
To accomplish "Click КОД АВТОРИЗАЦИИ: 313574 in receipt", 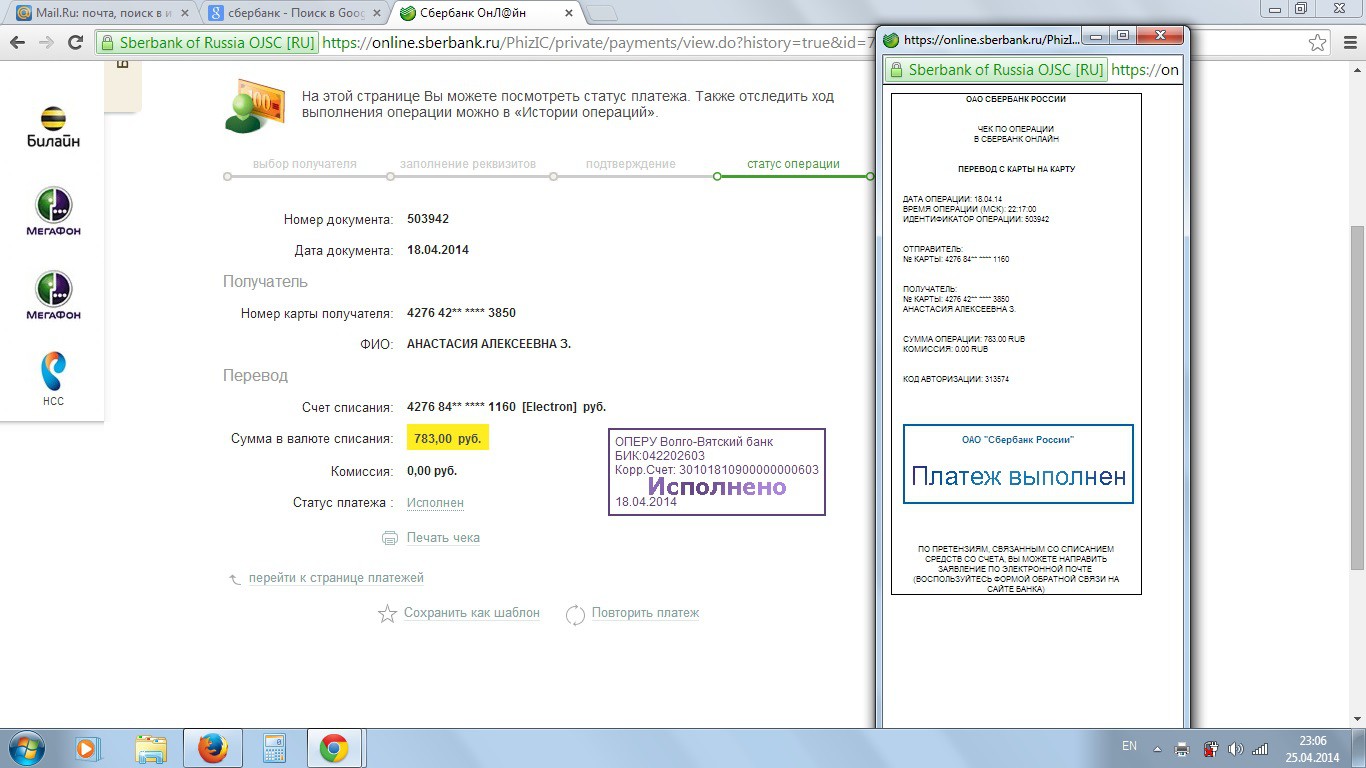I will [x=955, y=379].
